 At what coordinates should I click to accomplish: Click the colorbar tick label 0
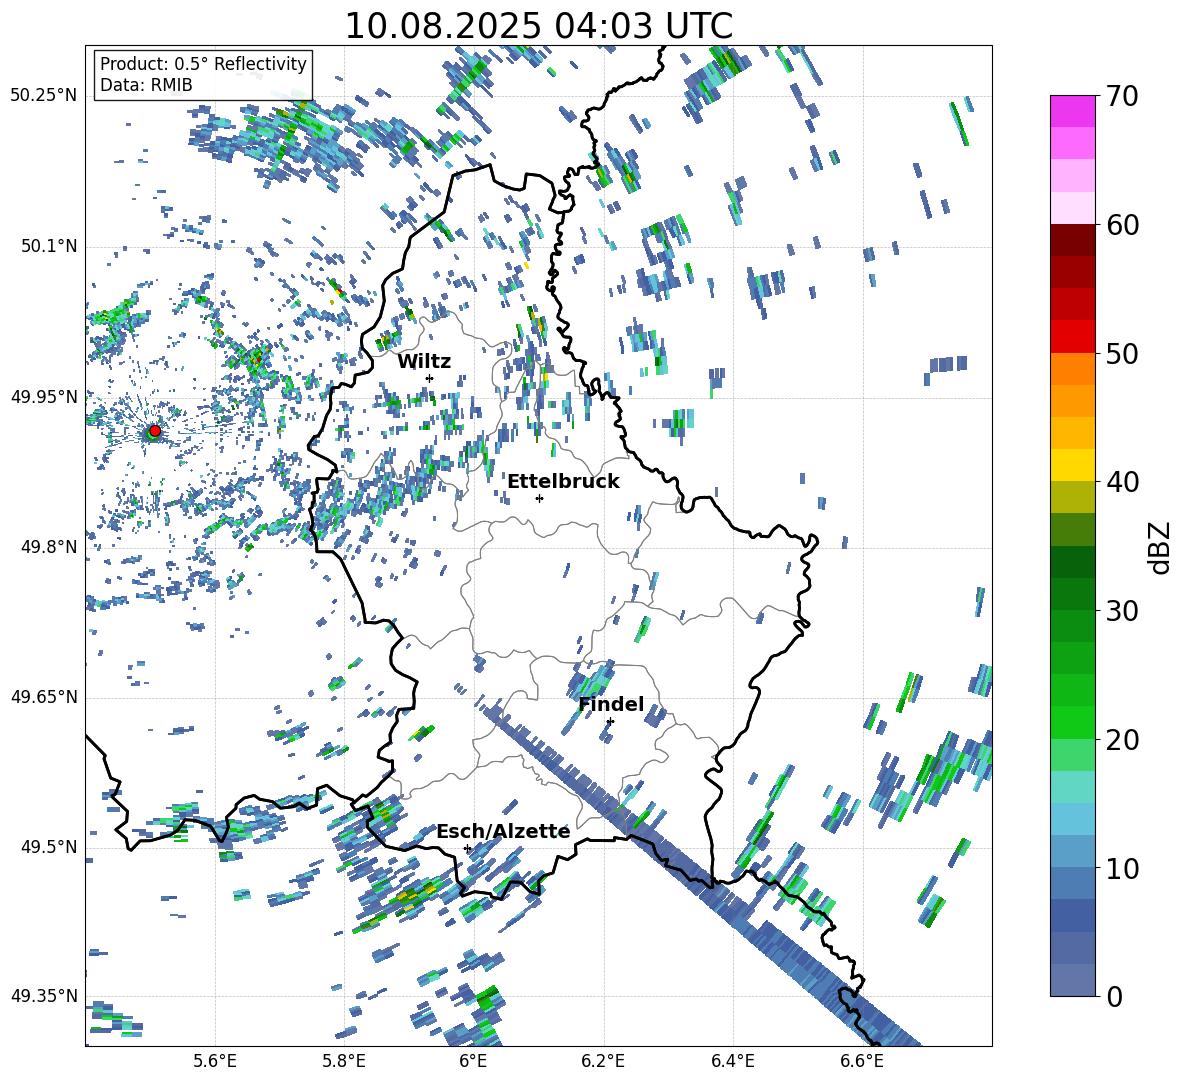(x=1114, y=996)
